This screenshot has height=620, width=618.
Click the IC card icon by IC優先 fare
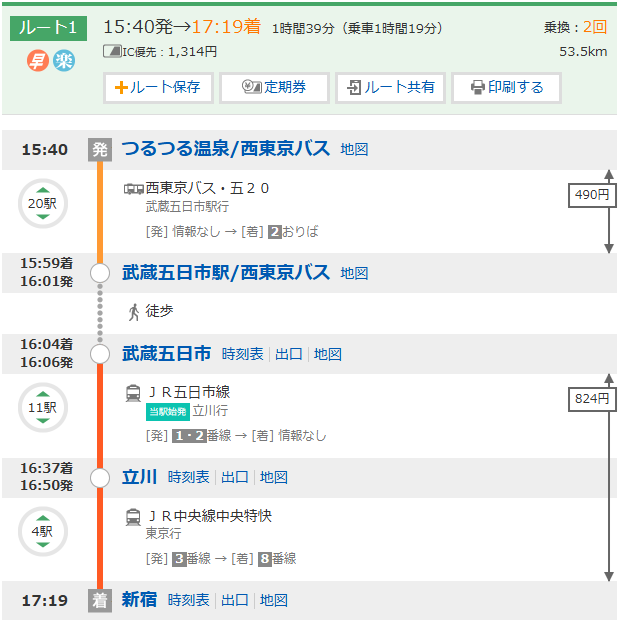point(113,51)
